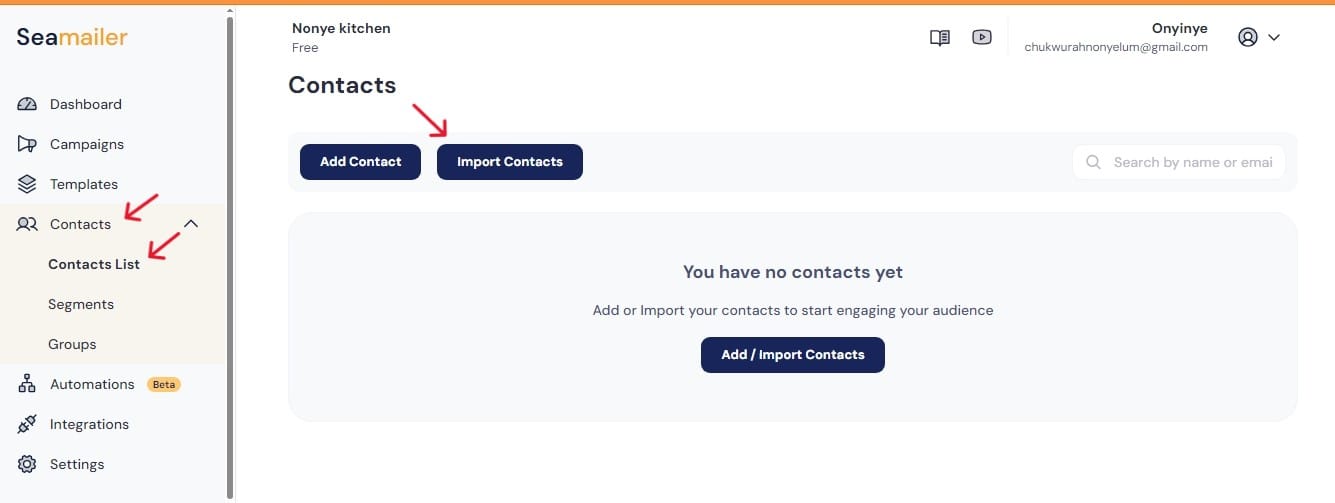This screenshot has width=1335, height=503.
Task: Click the Templates layers icon
Action: (x=27, y=184)
